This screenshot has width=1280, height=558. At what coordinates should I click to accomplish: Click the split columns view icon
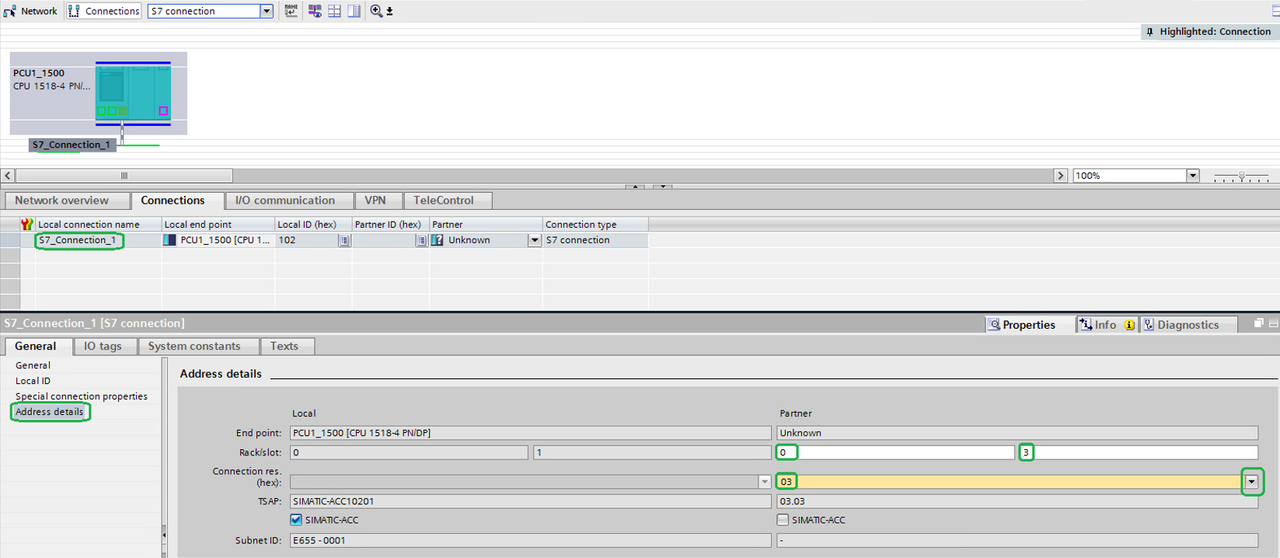(353, 11)
